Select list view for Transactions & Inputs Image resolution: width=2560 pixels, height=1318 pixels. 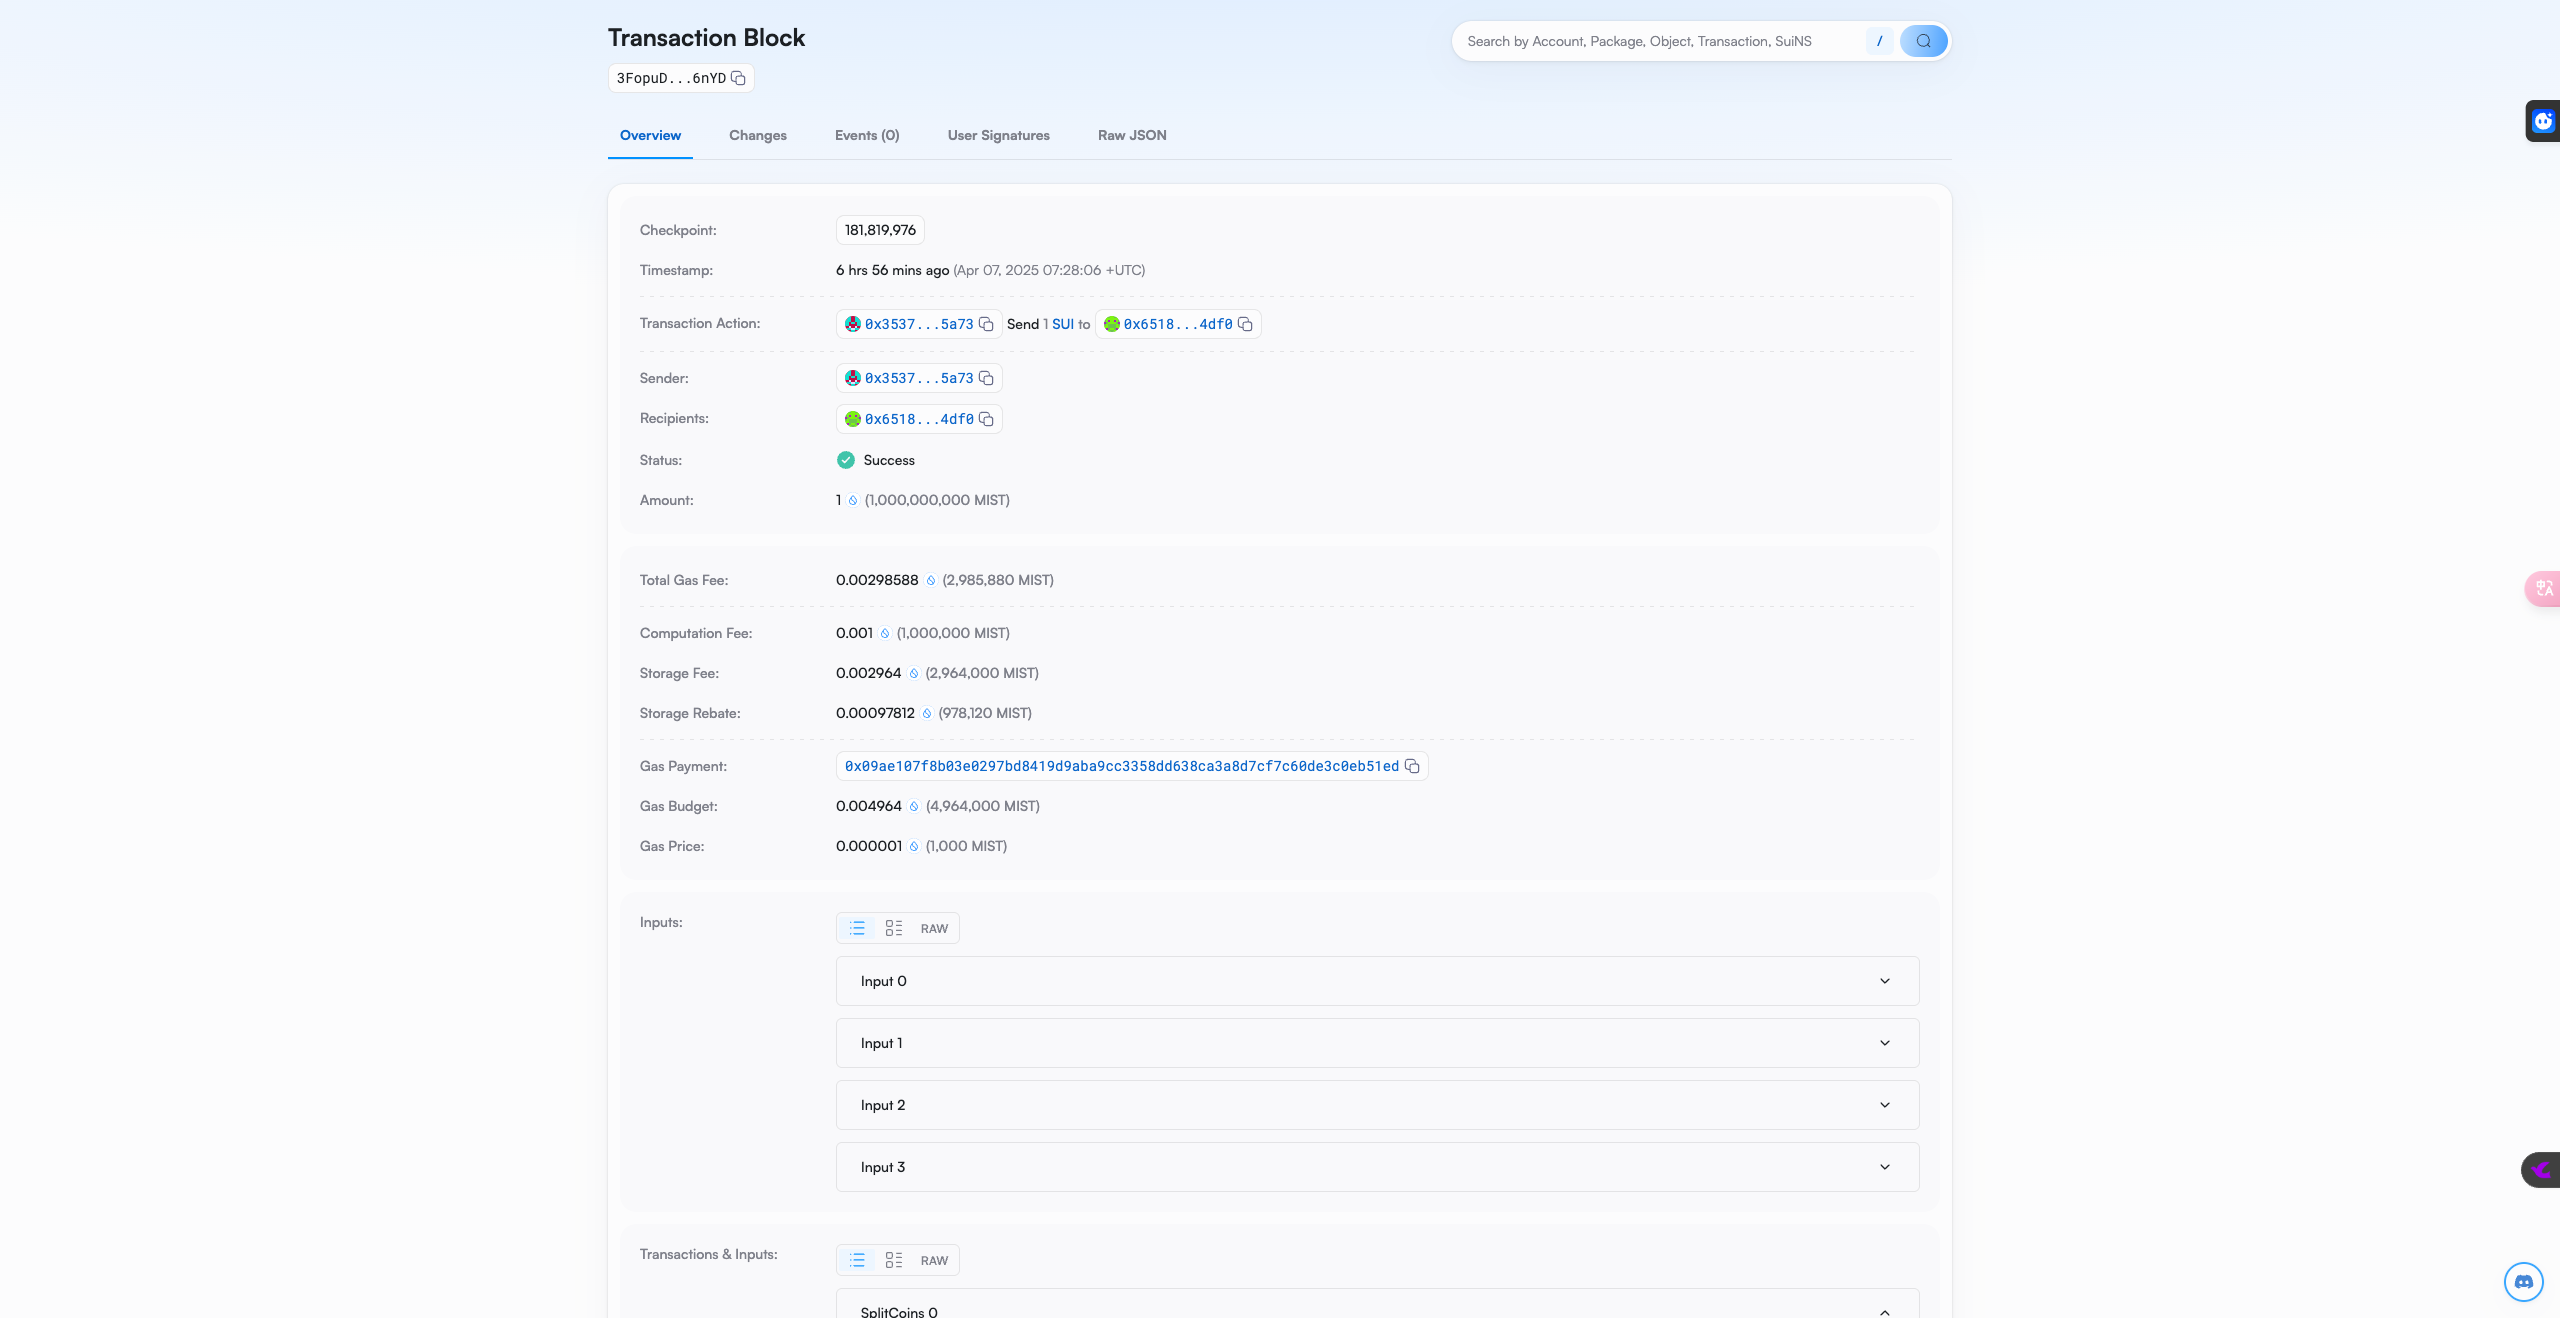(857, 1260)
